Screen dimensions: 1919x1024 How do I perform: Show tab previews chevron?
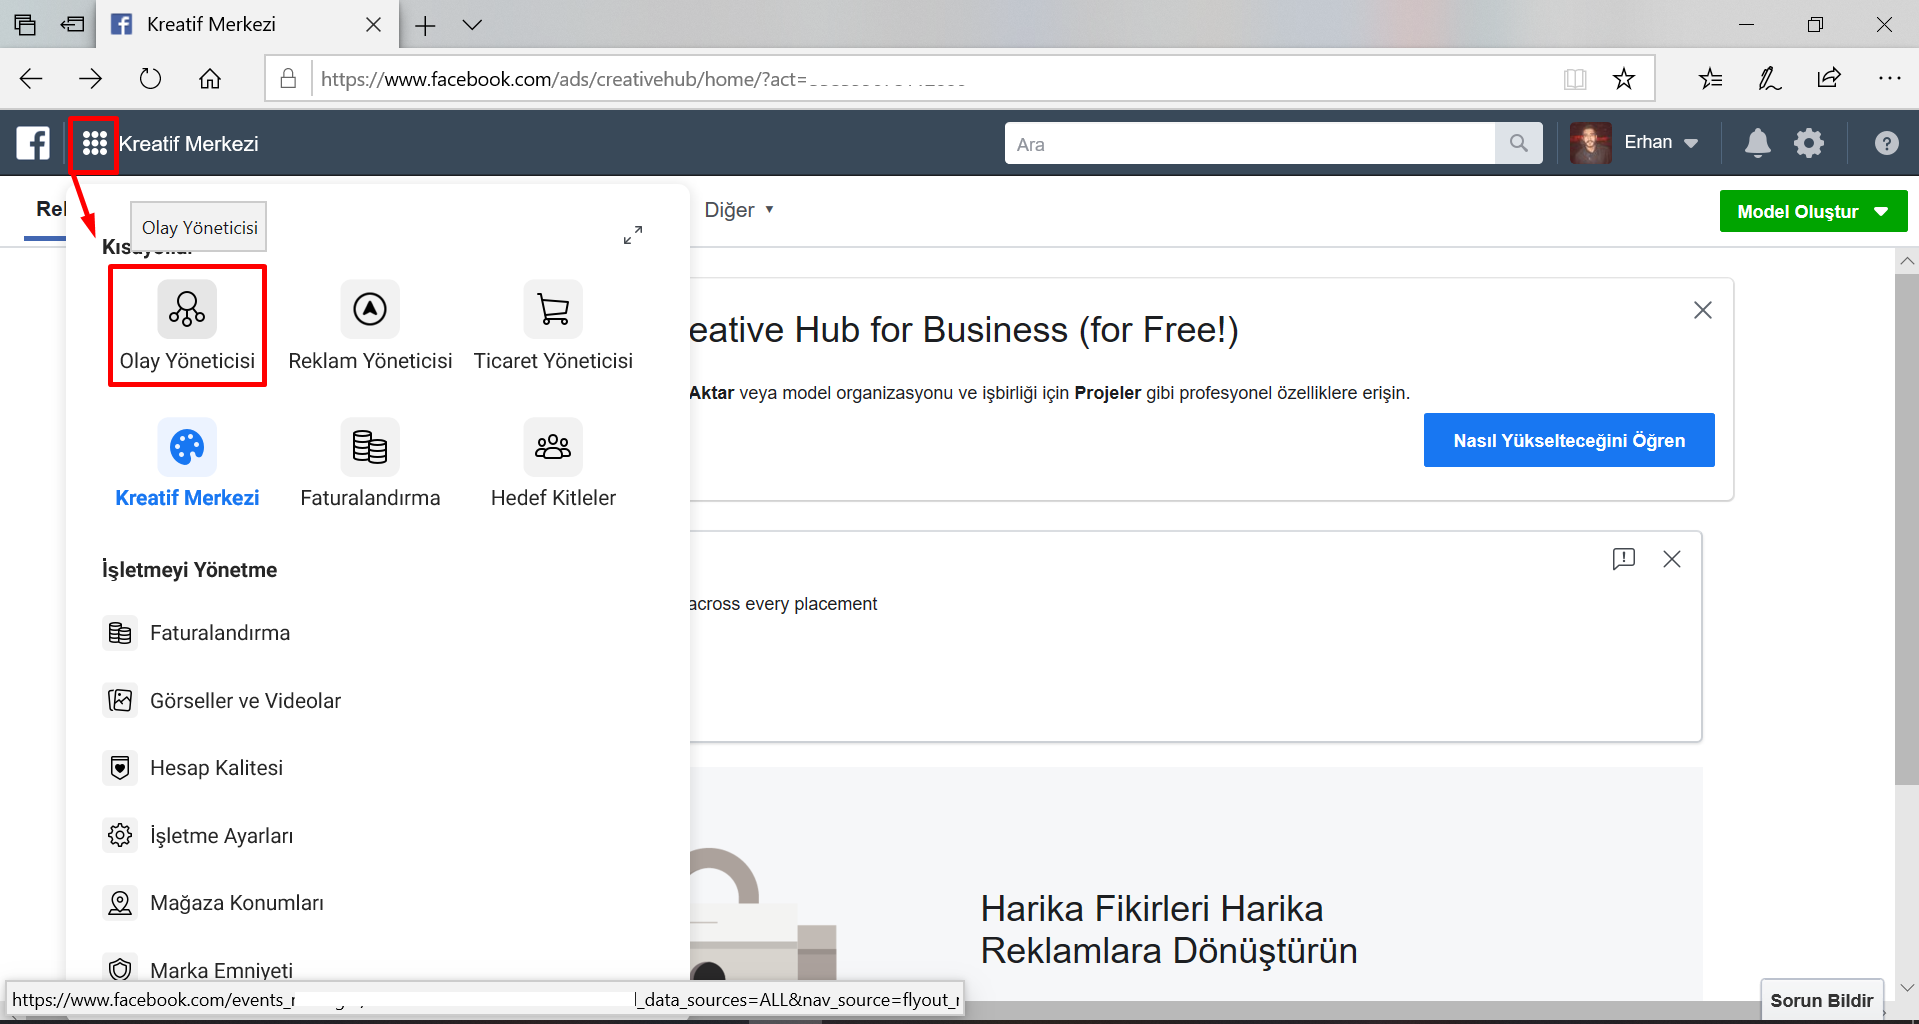point(472,25)
